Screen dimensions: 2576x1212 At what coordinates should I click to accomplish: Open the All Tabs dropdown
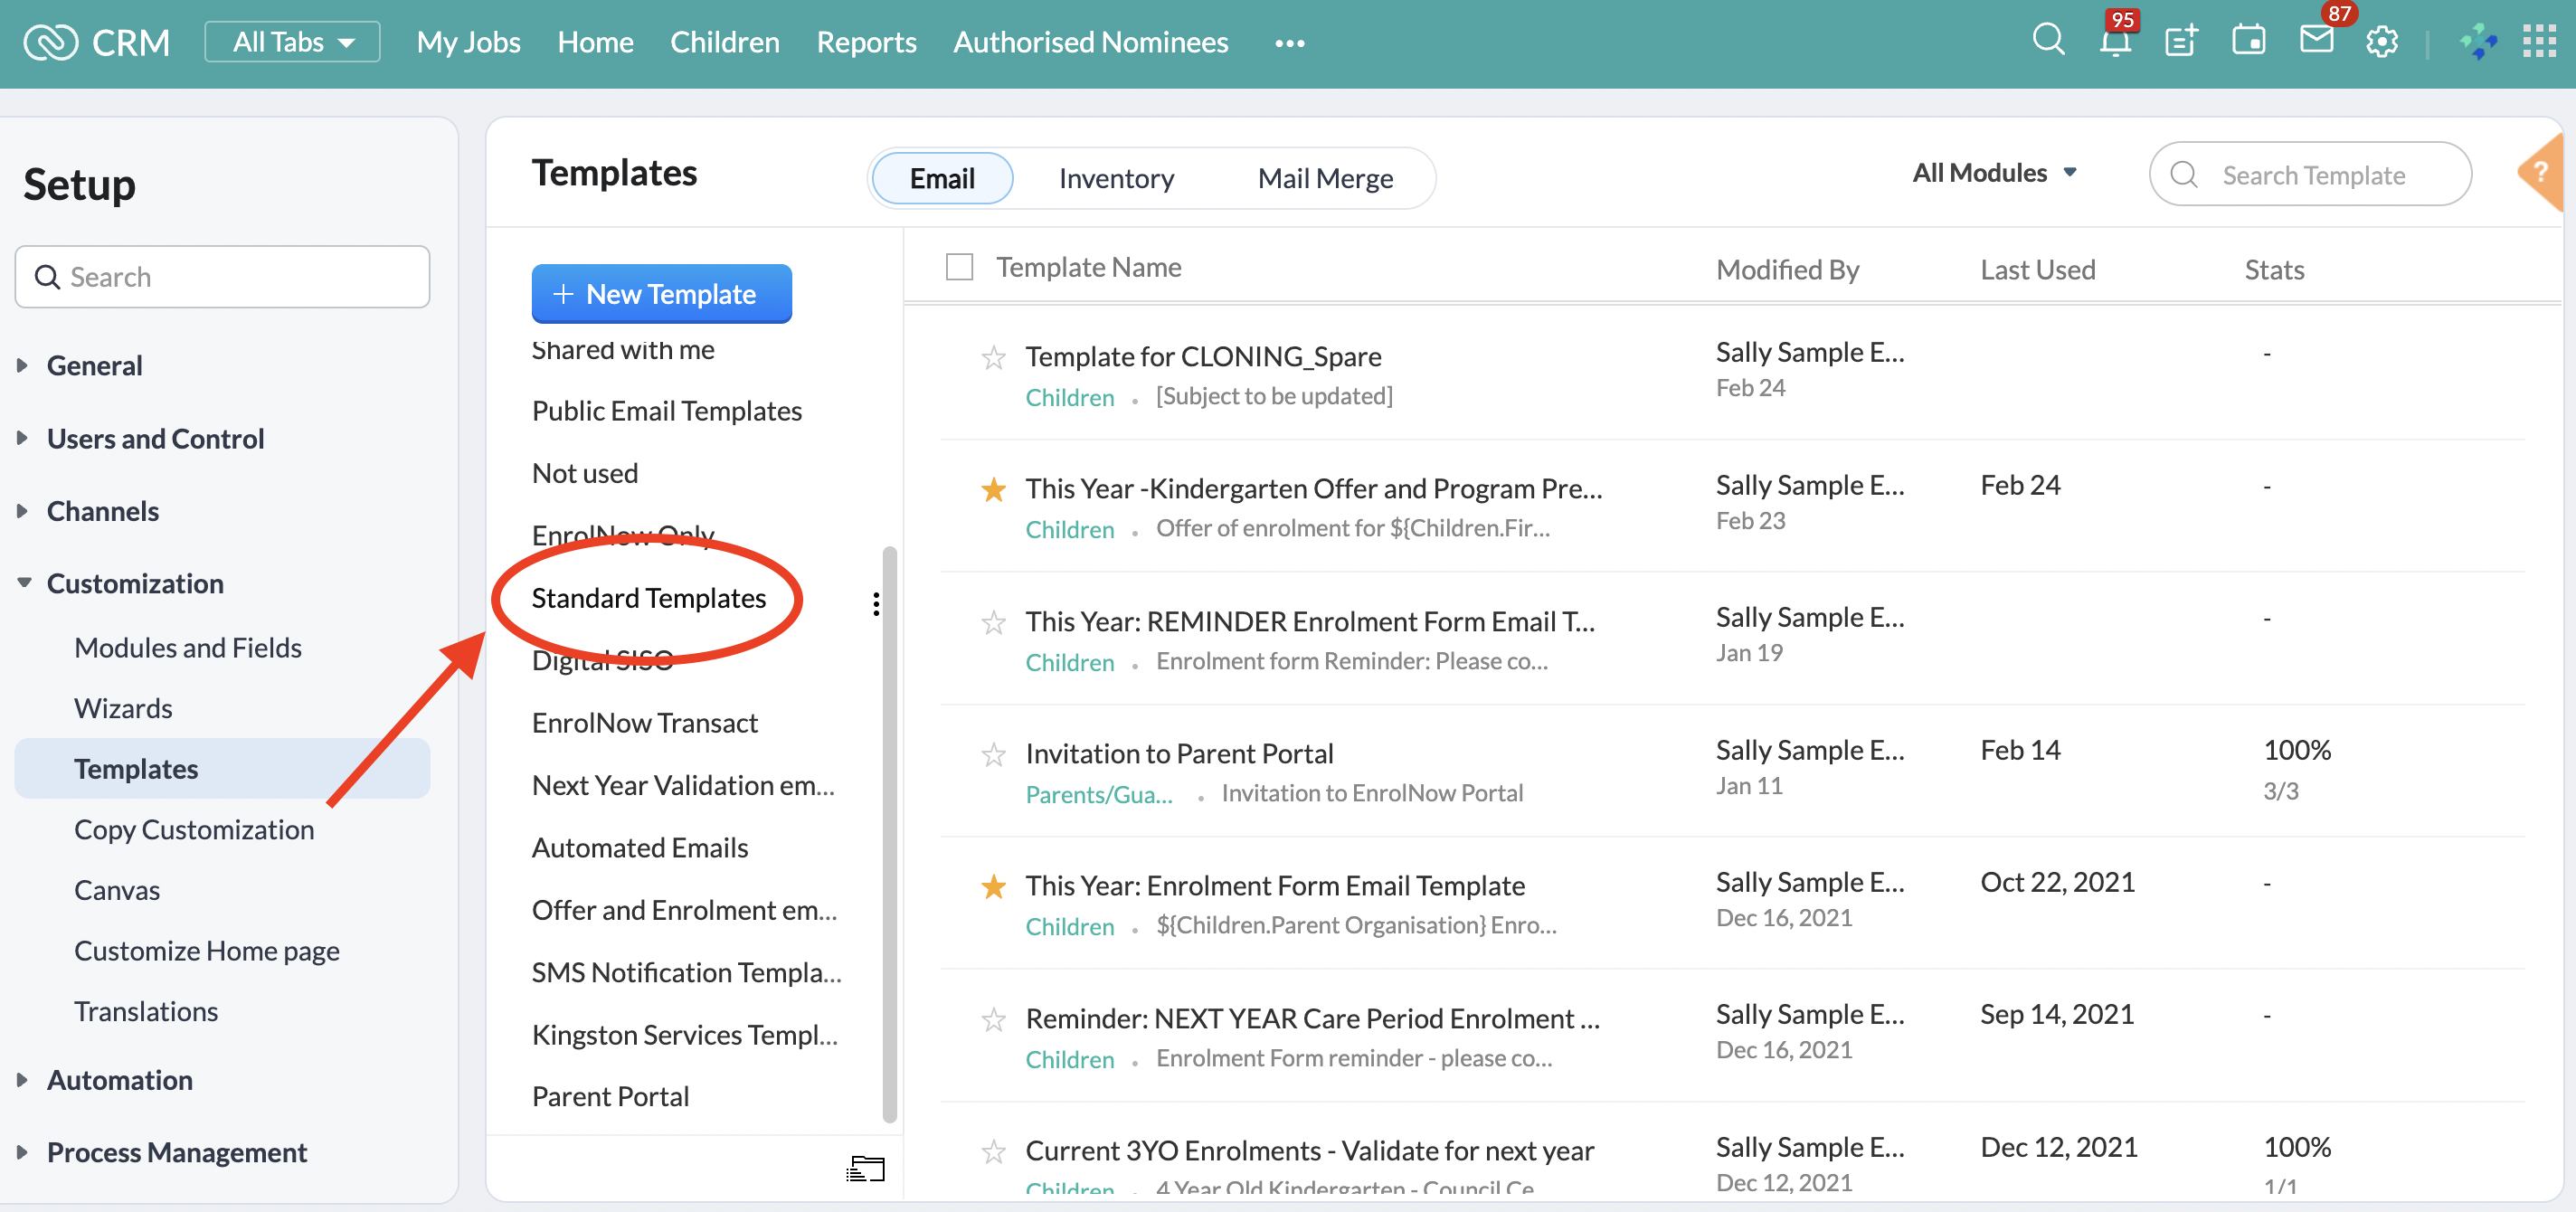pyautogui.click(x=292, y=42)
